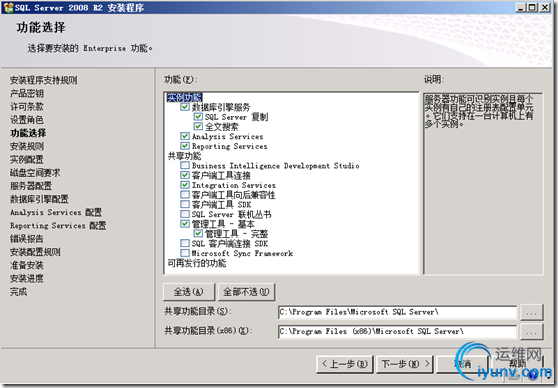Click the 下一步(N) next button
Viewport: 558px width, 388px height.
(x=405, y=364)
